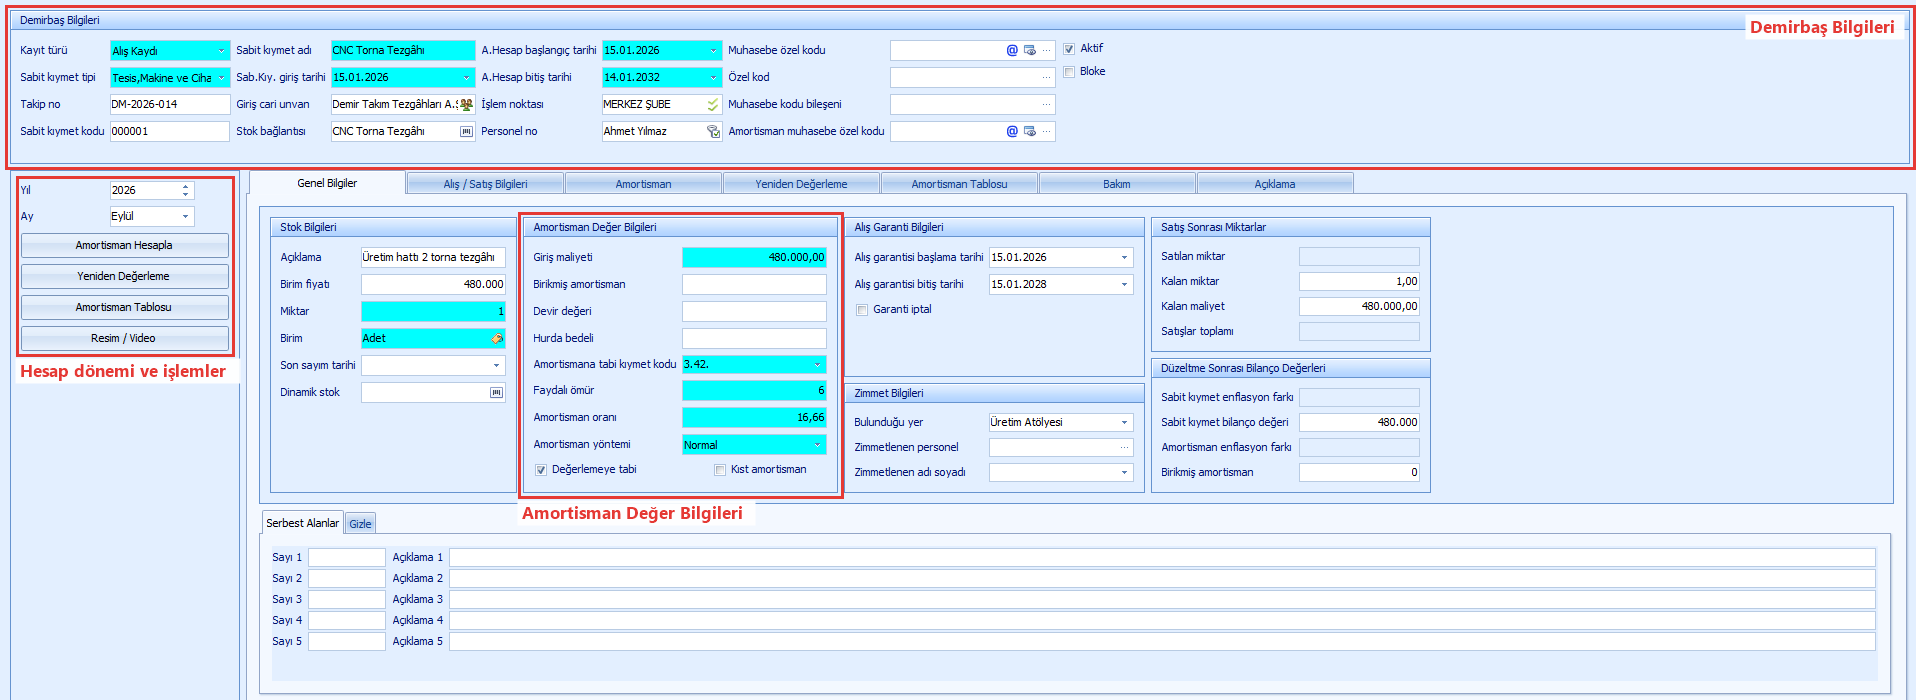Open lookup list icon in Amortisman muhasebe özel kodu
1916x700 pixels.
(1029, 131)
